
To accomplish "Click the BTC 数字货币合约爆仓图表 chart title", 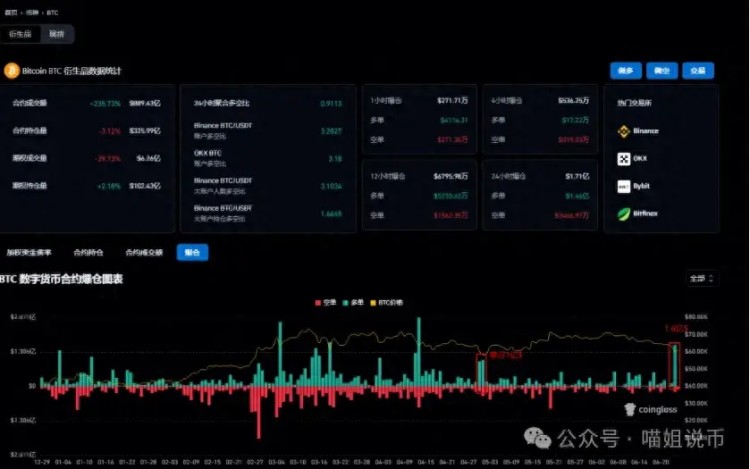I will point(61,279).
